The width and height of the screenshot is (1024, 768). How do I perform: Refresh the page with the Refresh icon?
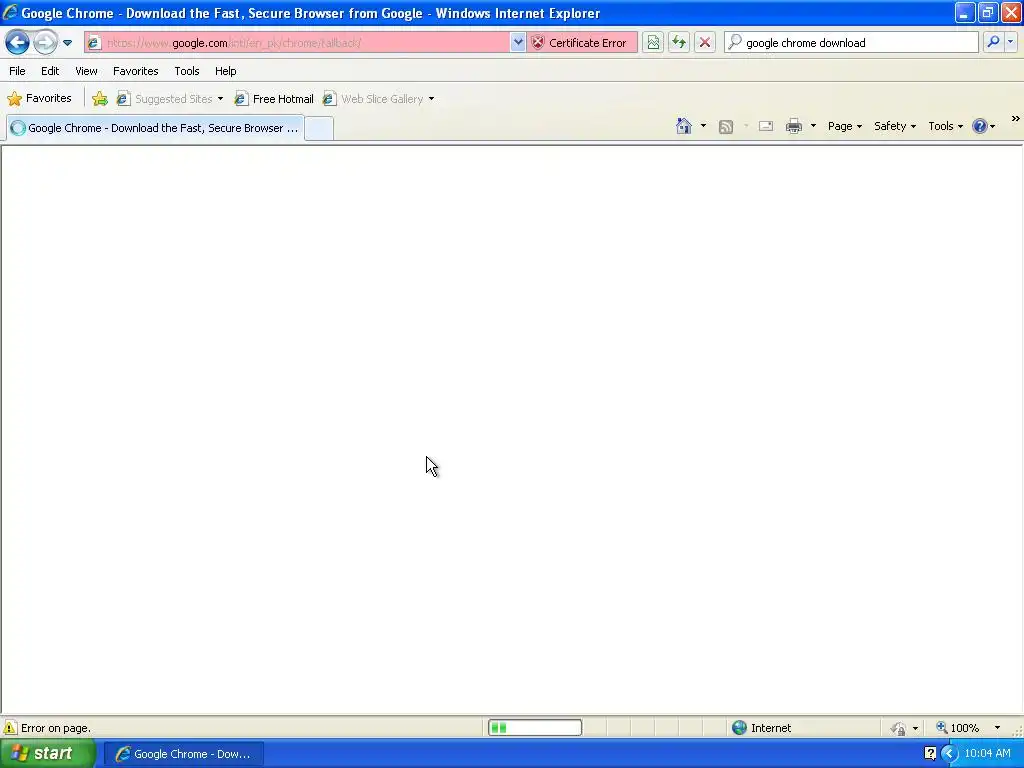click(679, 43)
